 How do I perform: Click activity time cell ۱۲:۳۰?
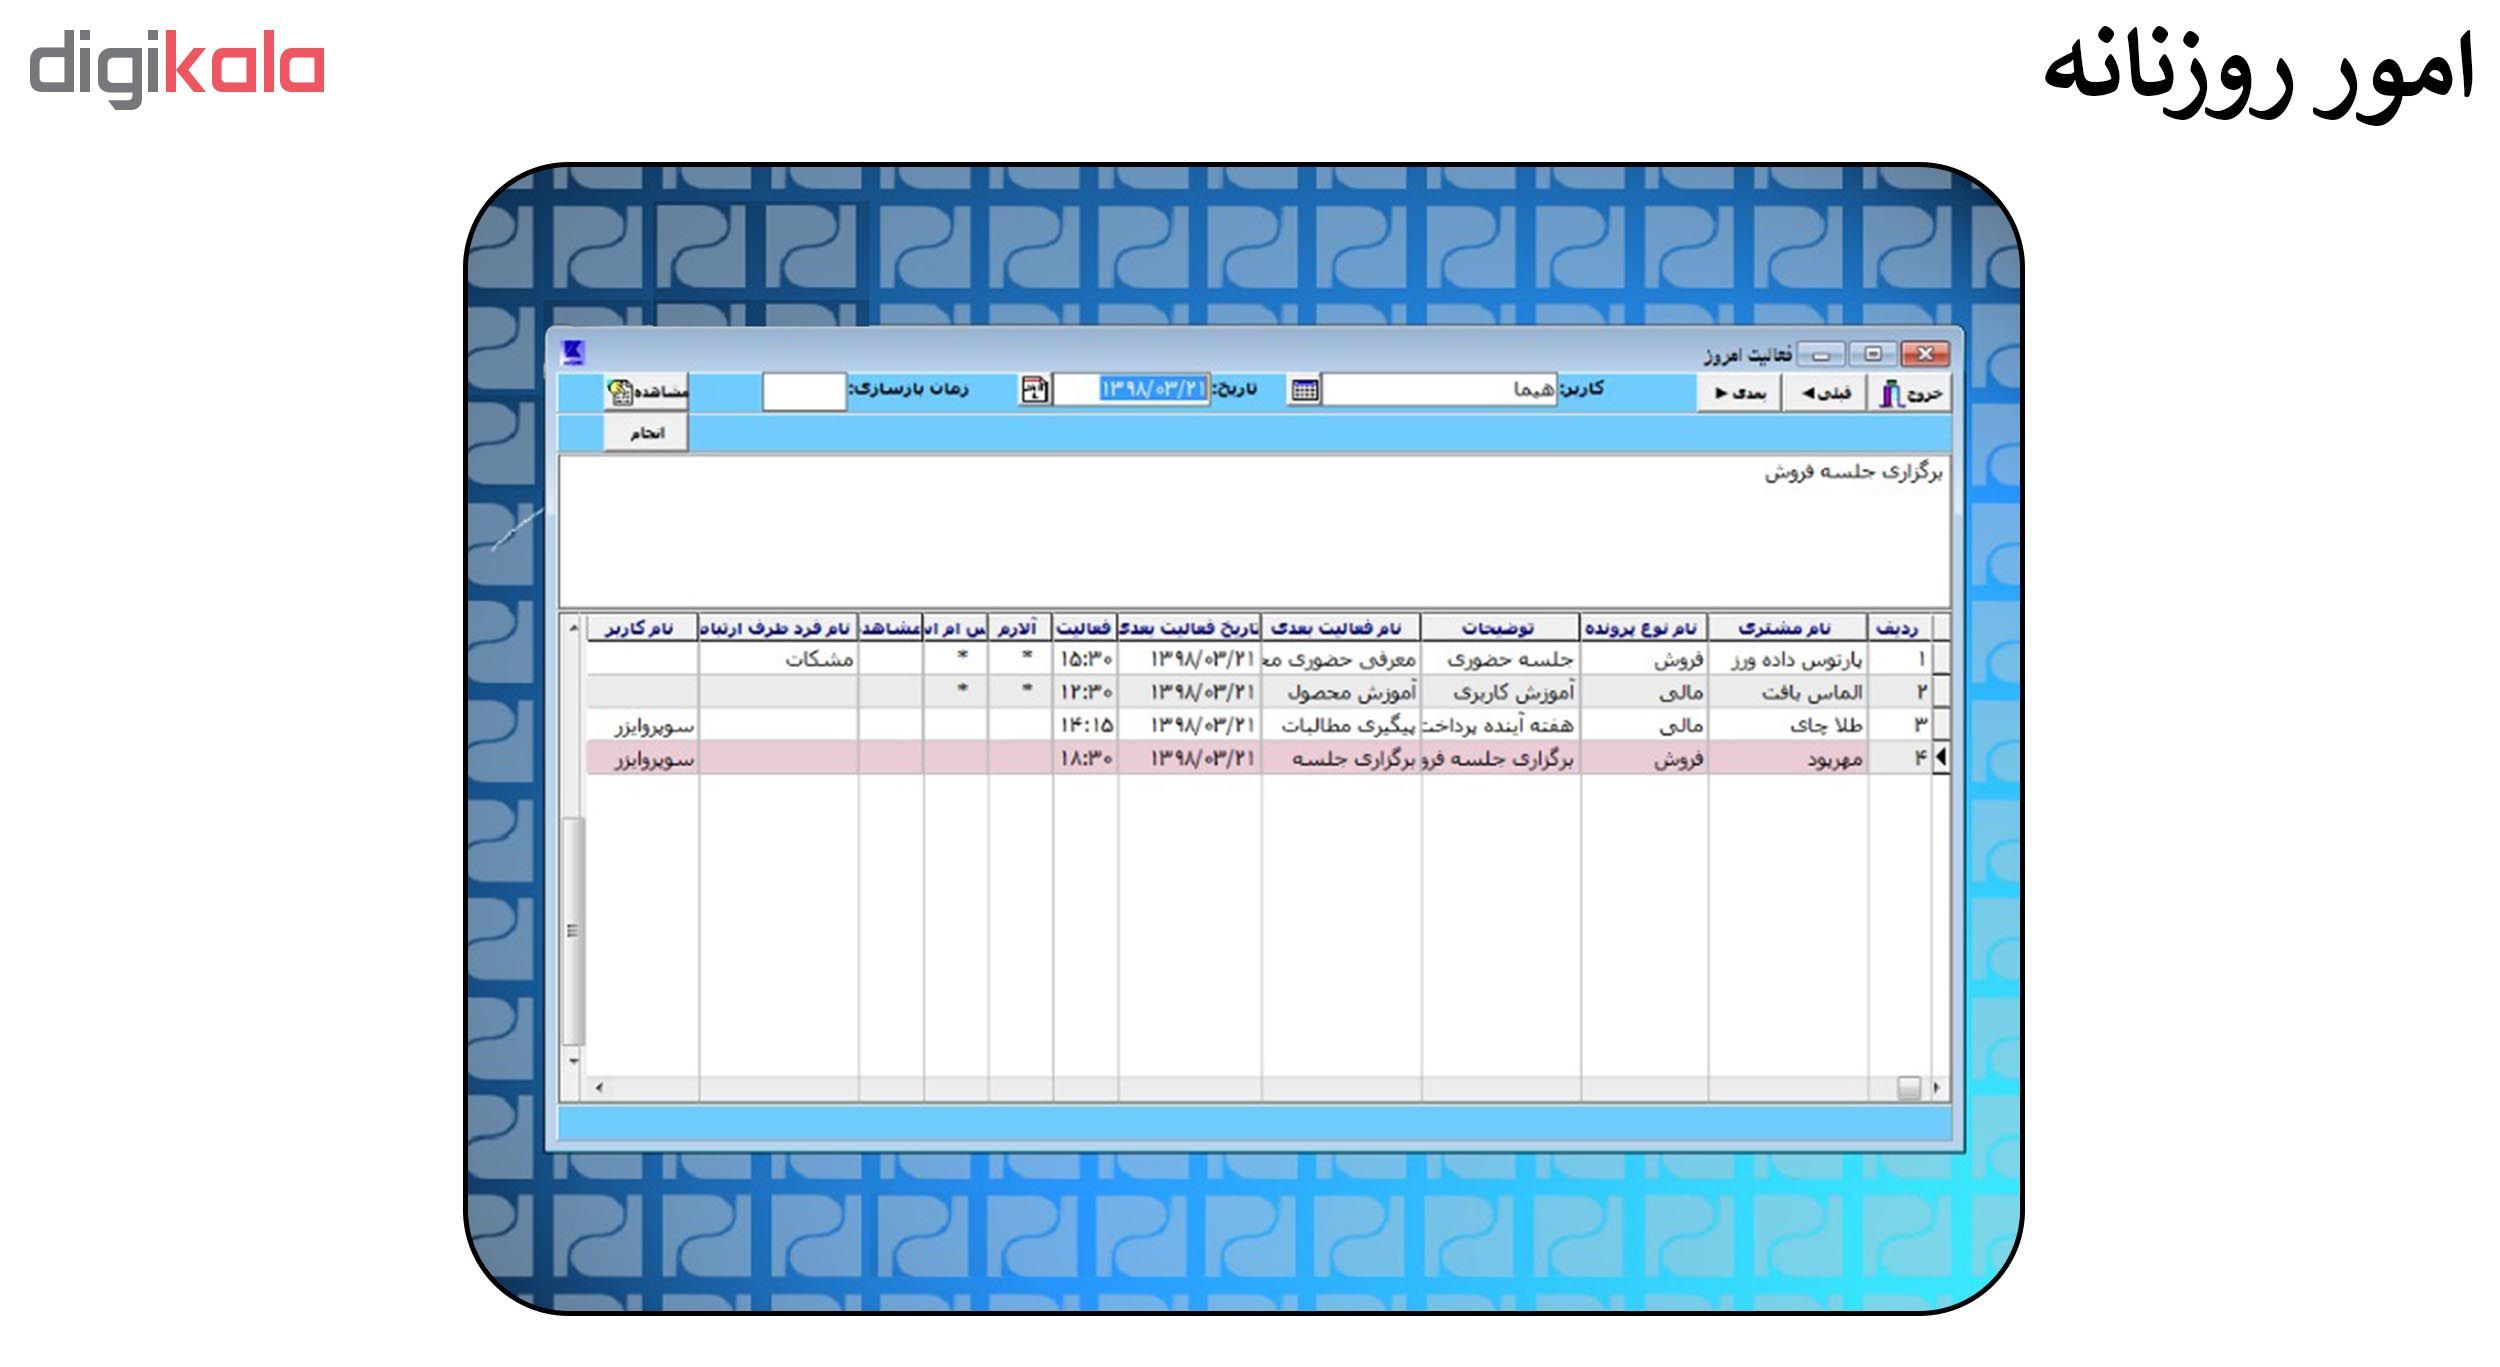pos(1085,692)
